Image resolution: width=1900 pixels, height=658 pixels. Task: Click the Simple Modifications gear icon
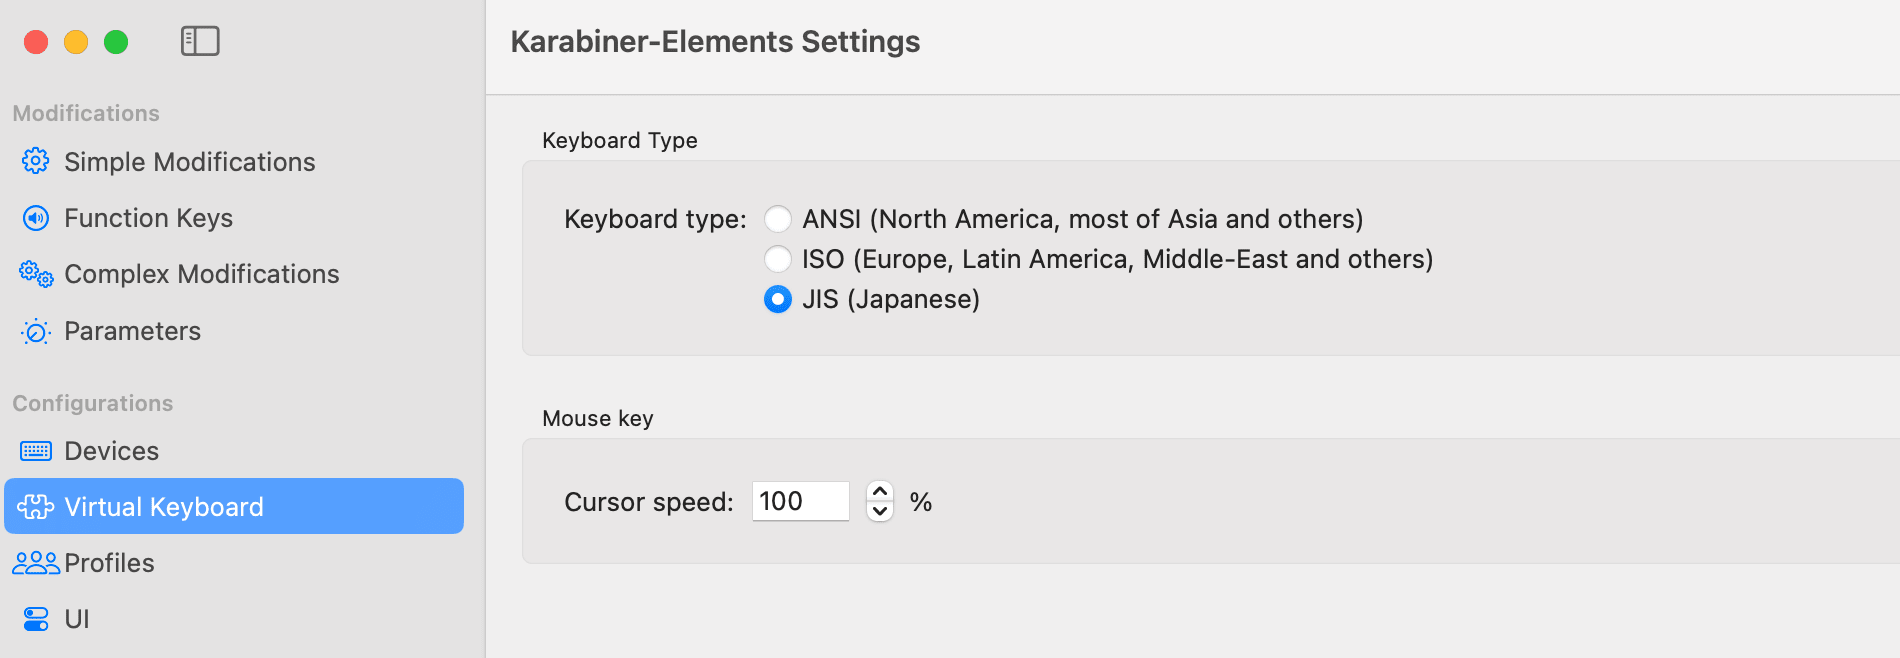click(x=36, y=161)
